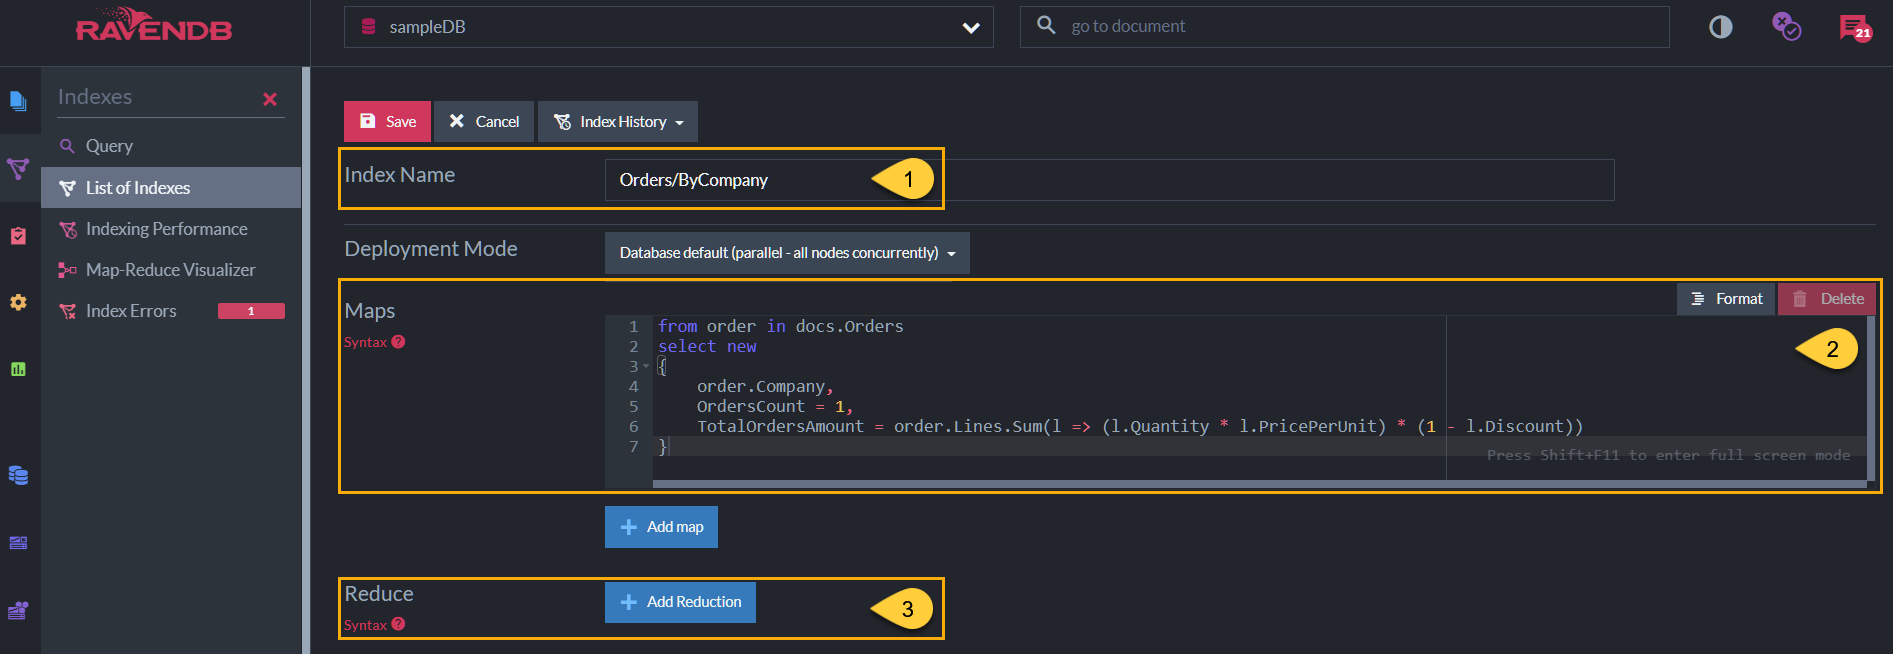Click the Indexes panel heading
The width and height of the screenshot is (1893, 654).
pyautogui.click(x=95, y=97)
